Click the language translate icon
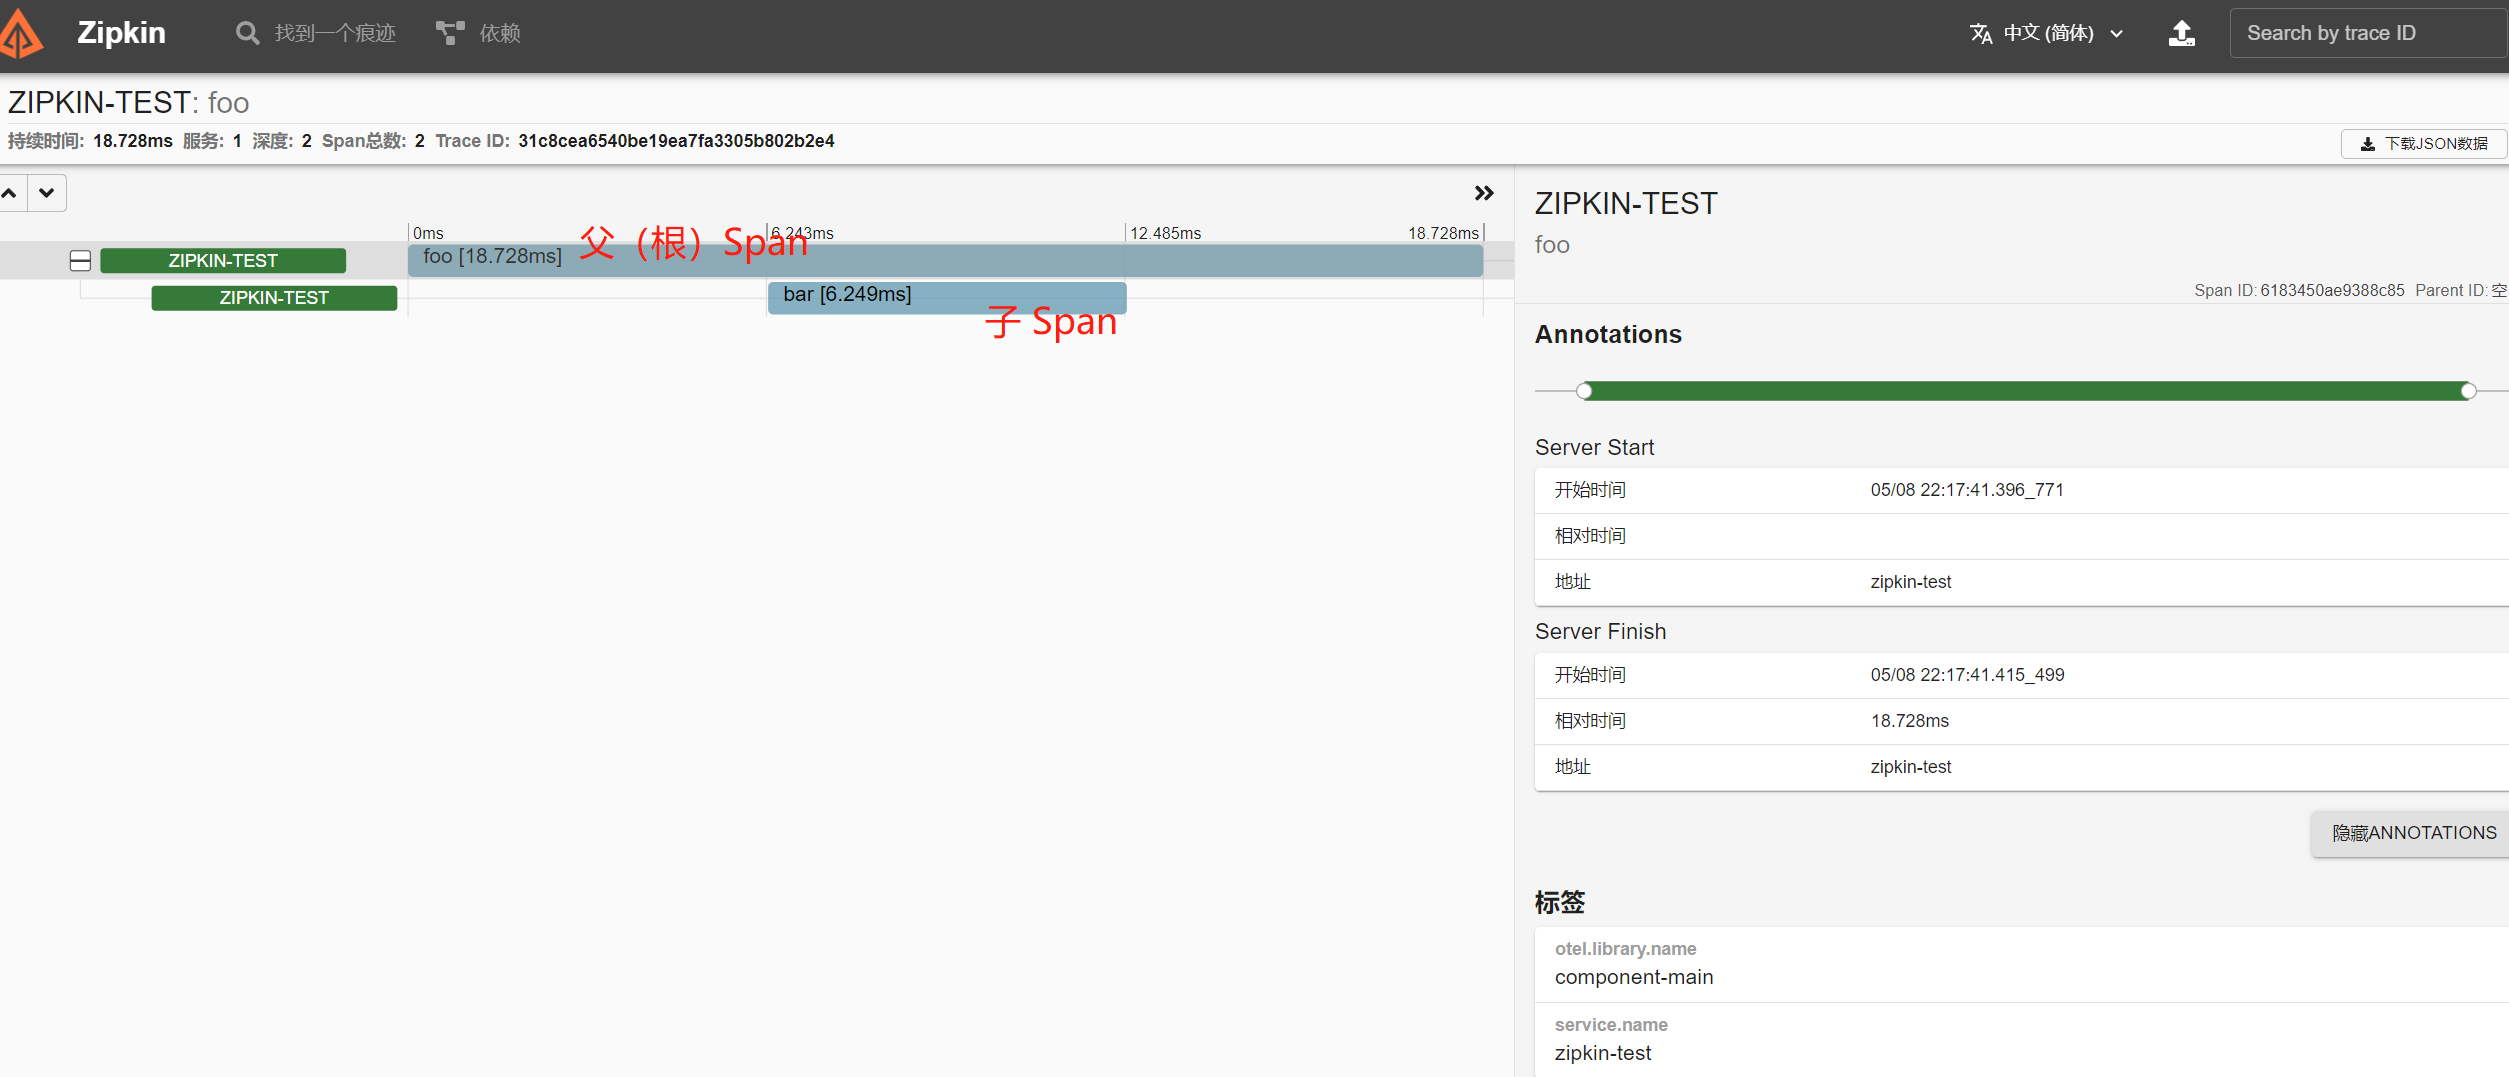 click(x=1981, y=33)
